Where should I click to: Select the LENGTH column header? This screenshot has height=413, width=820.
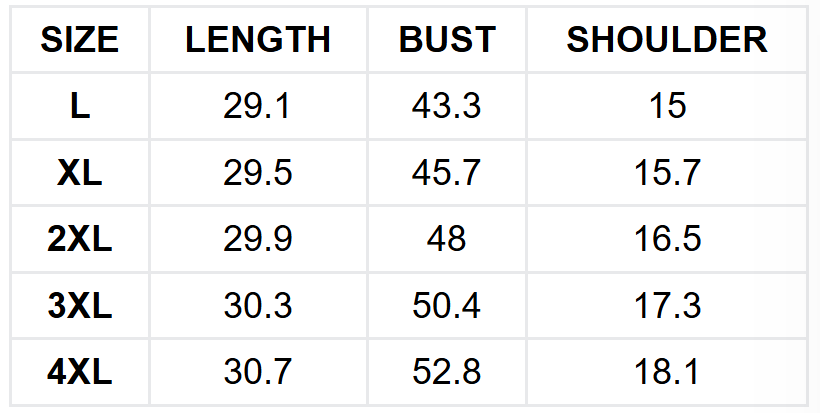coord(258,39)
